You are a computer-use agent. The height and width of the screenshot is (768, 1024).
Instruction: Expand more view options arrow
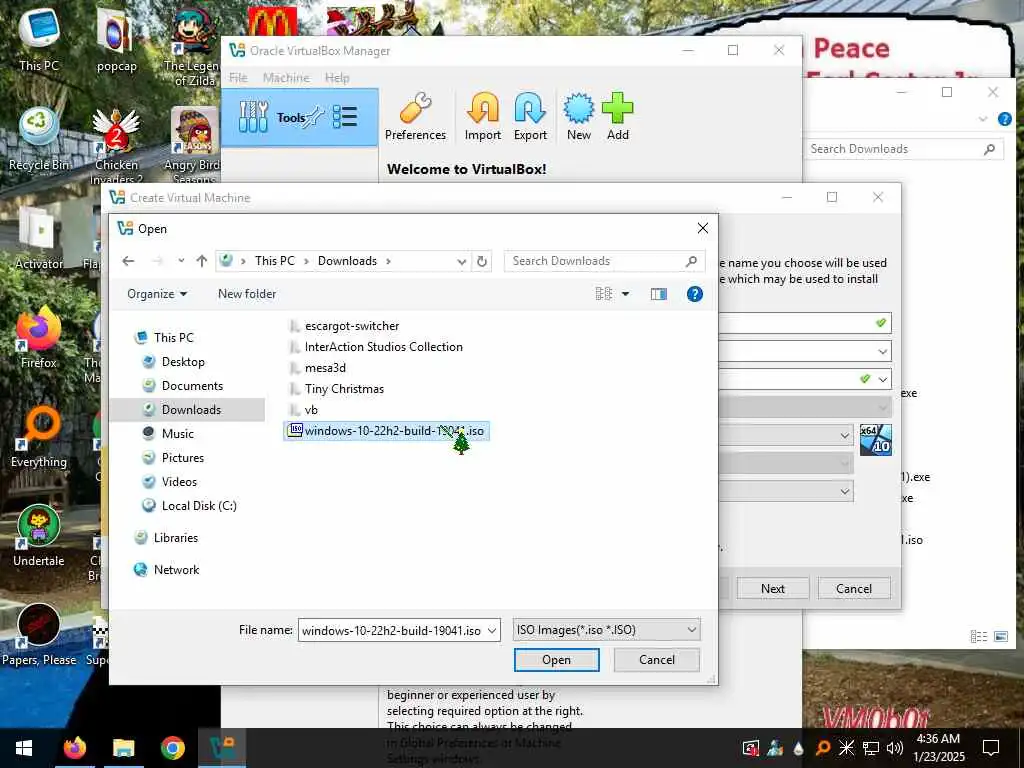pos(625,294)
